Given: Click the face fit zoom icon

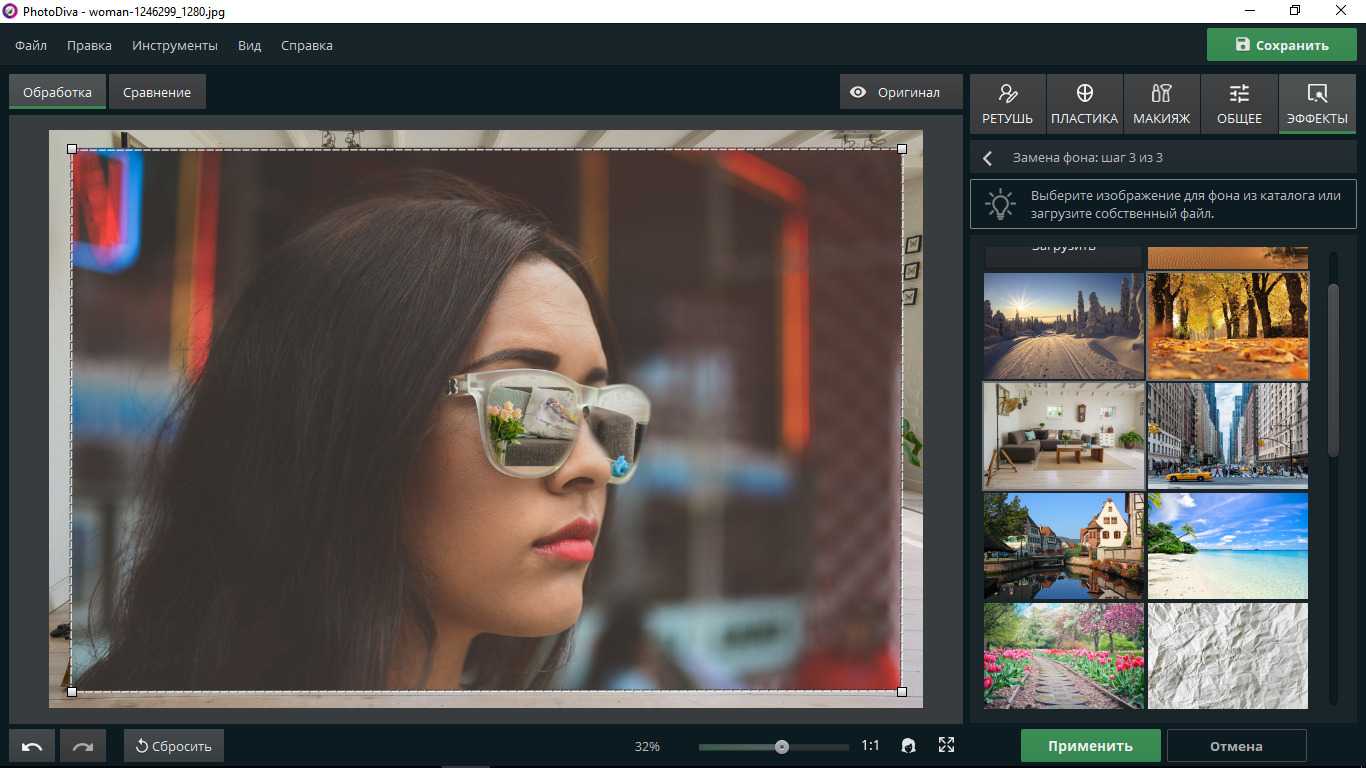Looking at the screenshot, I should [908, 745].
